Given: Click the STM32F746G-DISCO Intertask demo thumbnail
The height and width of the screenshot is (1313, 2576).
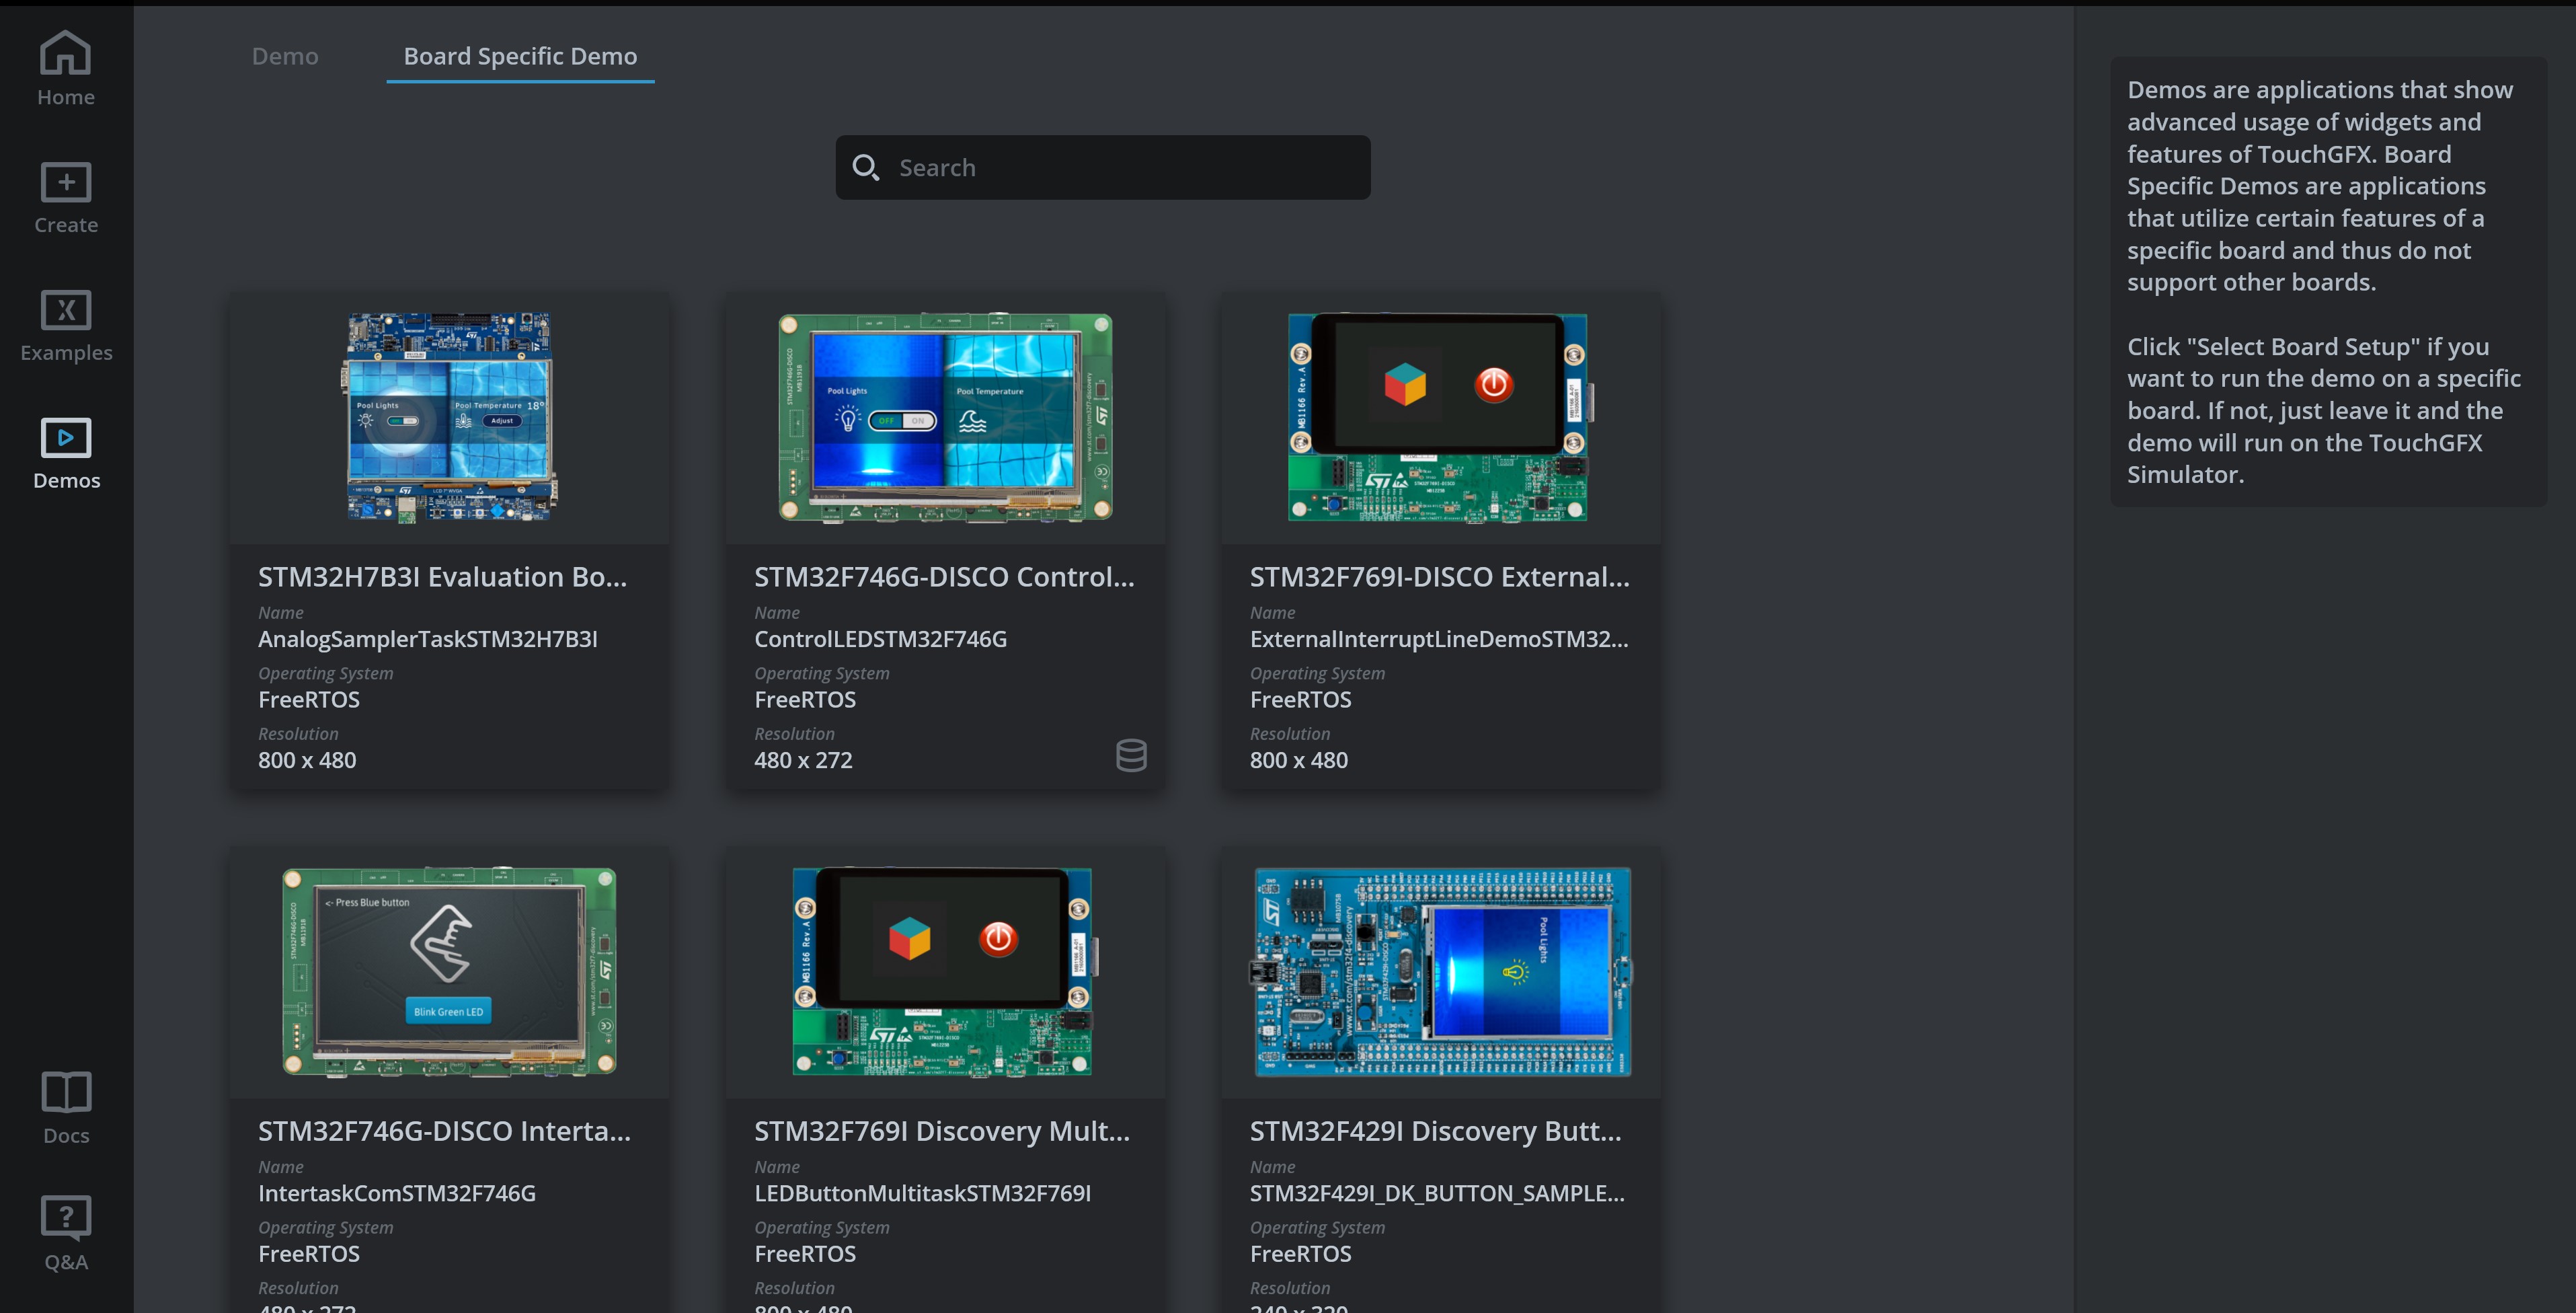Looking at the screenshot, I should pos(448,972).
